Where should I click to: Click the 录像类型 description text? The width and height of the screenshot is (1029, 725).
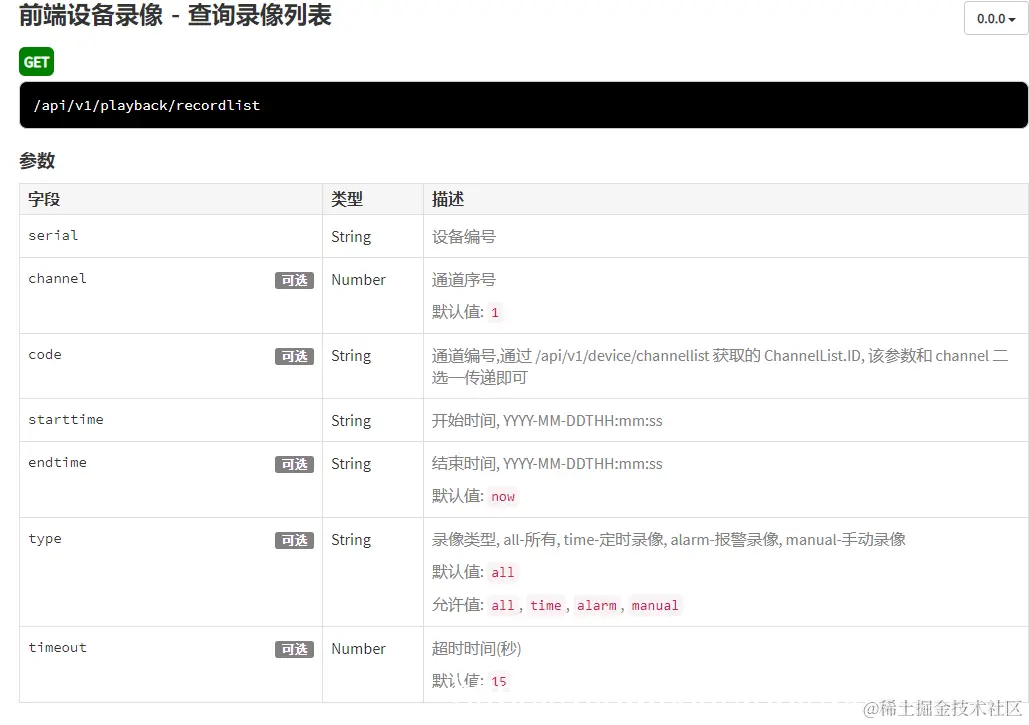click(x=668, y=539)
